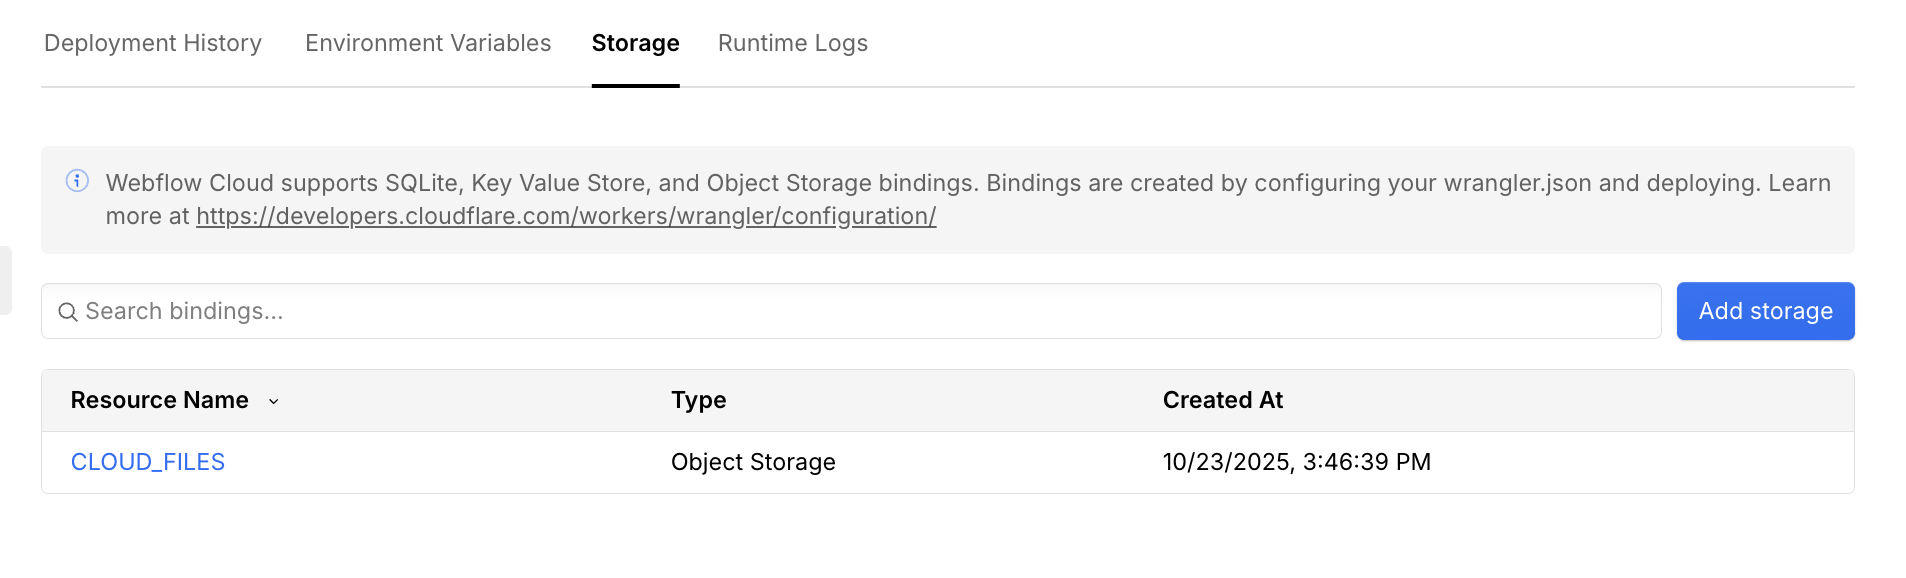Switch to the Runtime Logs tab

[792, 43]
